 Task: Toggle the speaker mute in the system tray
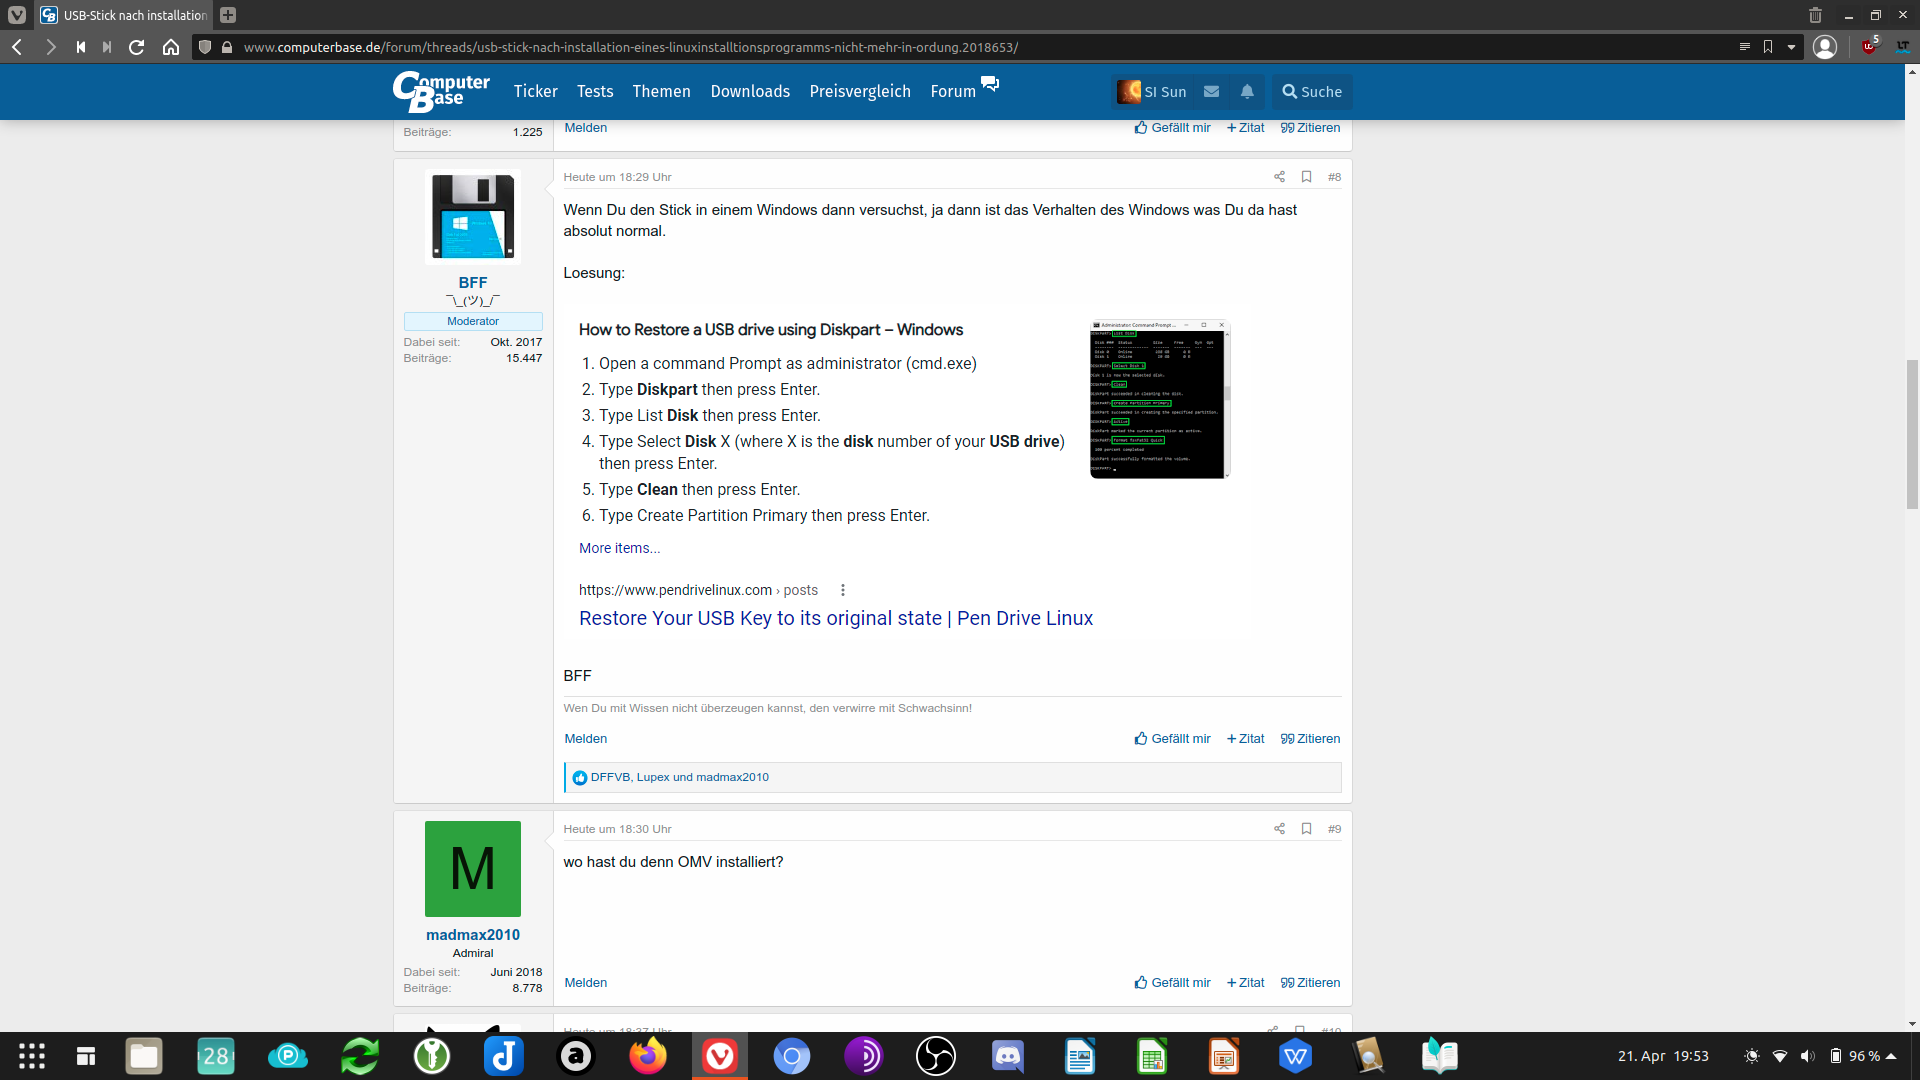1810,1056
